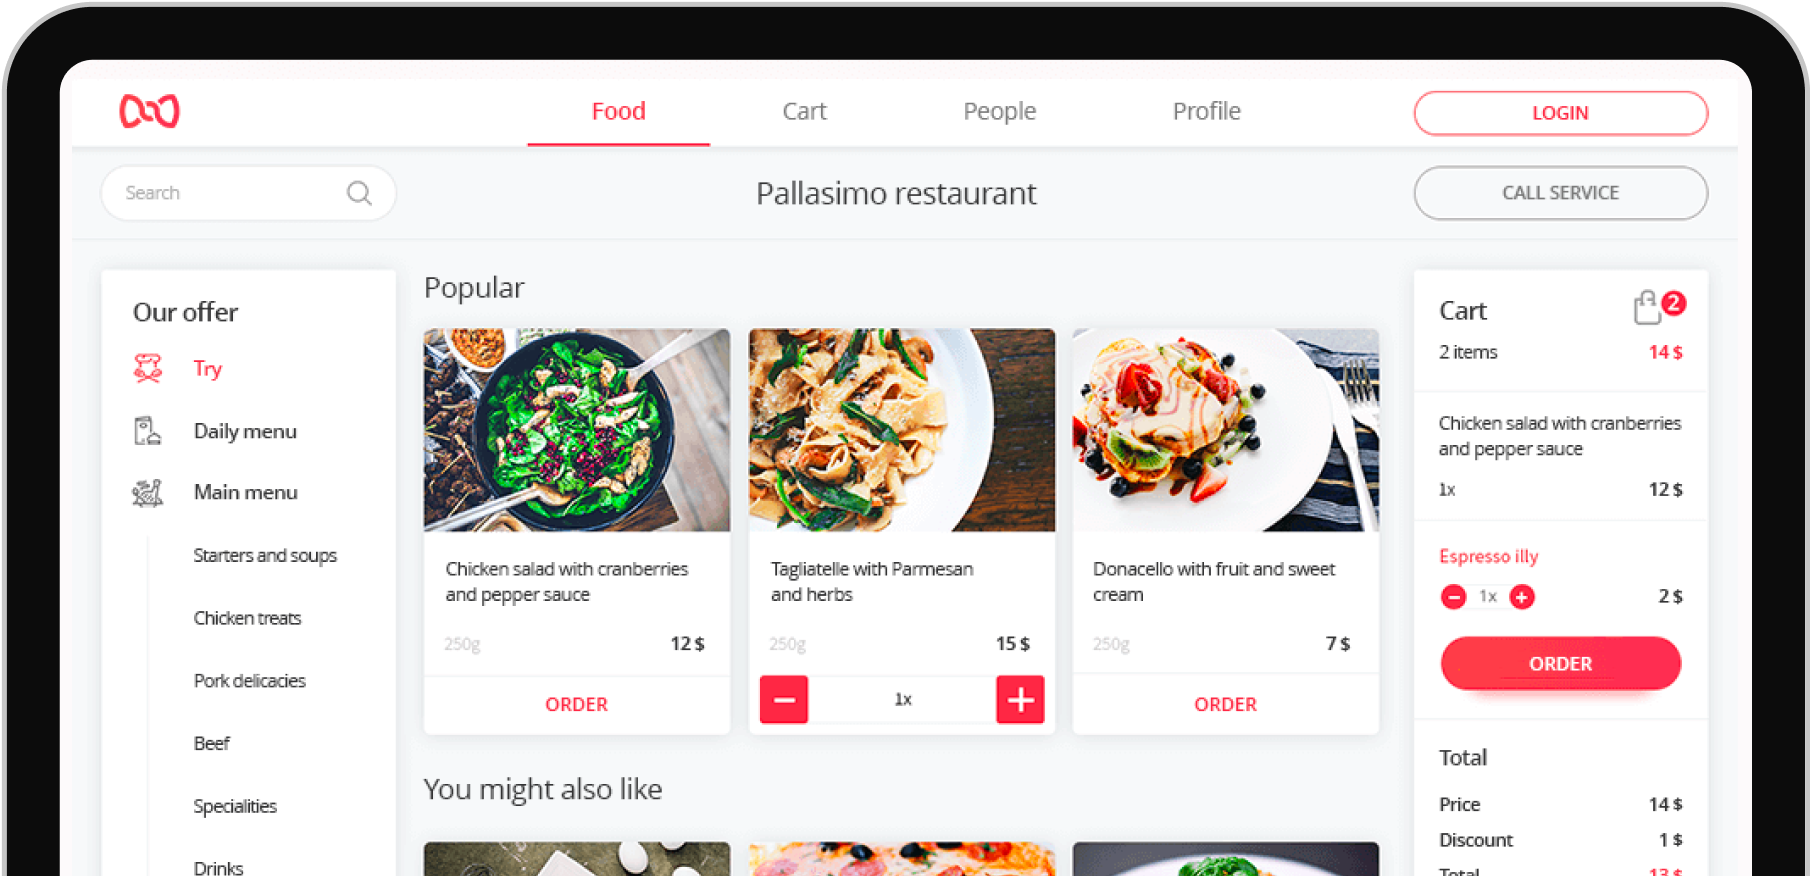Click the search magnifier icon
1810x876 pixels.
pos(359,193)
